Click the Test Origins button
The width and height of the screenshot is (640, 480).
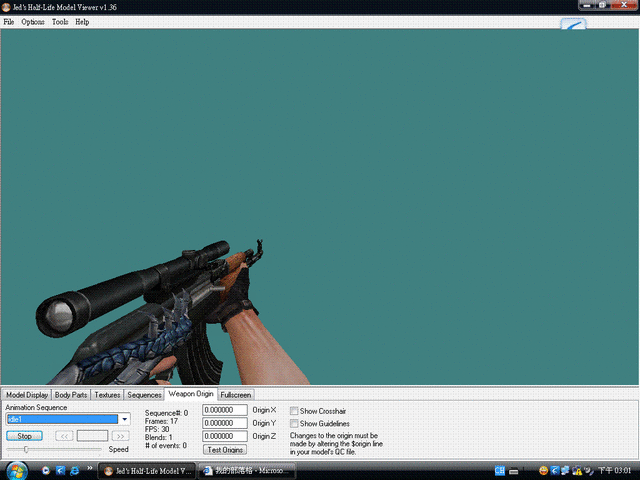[x=225, y=450]
